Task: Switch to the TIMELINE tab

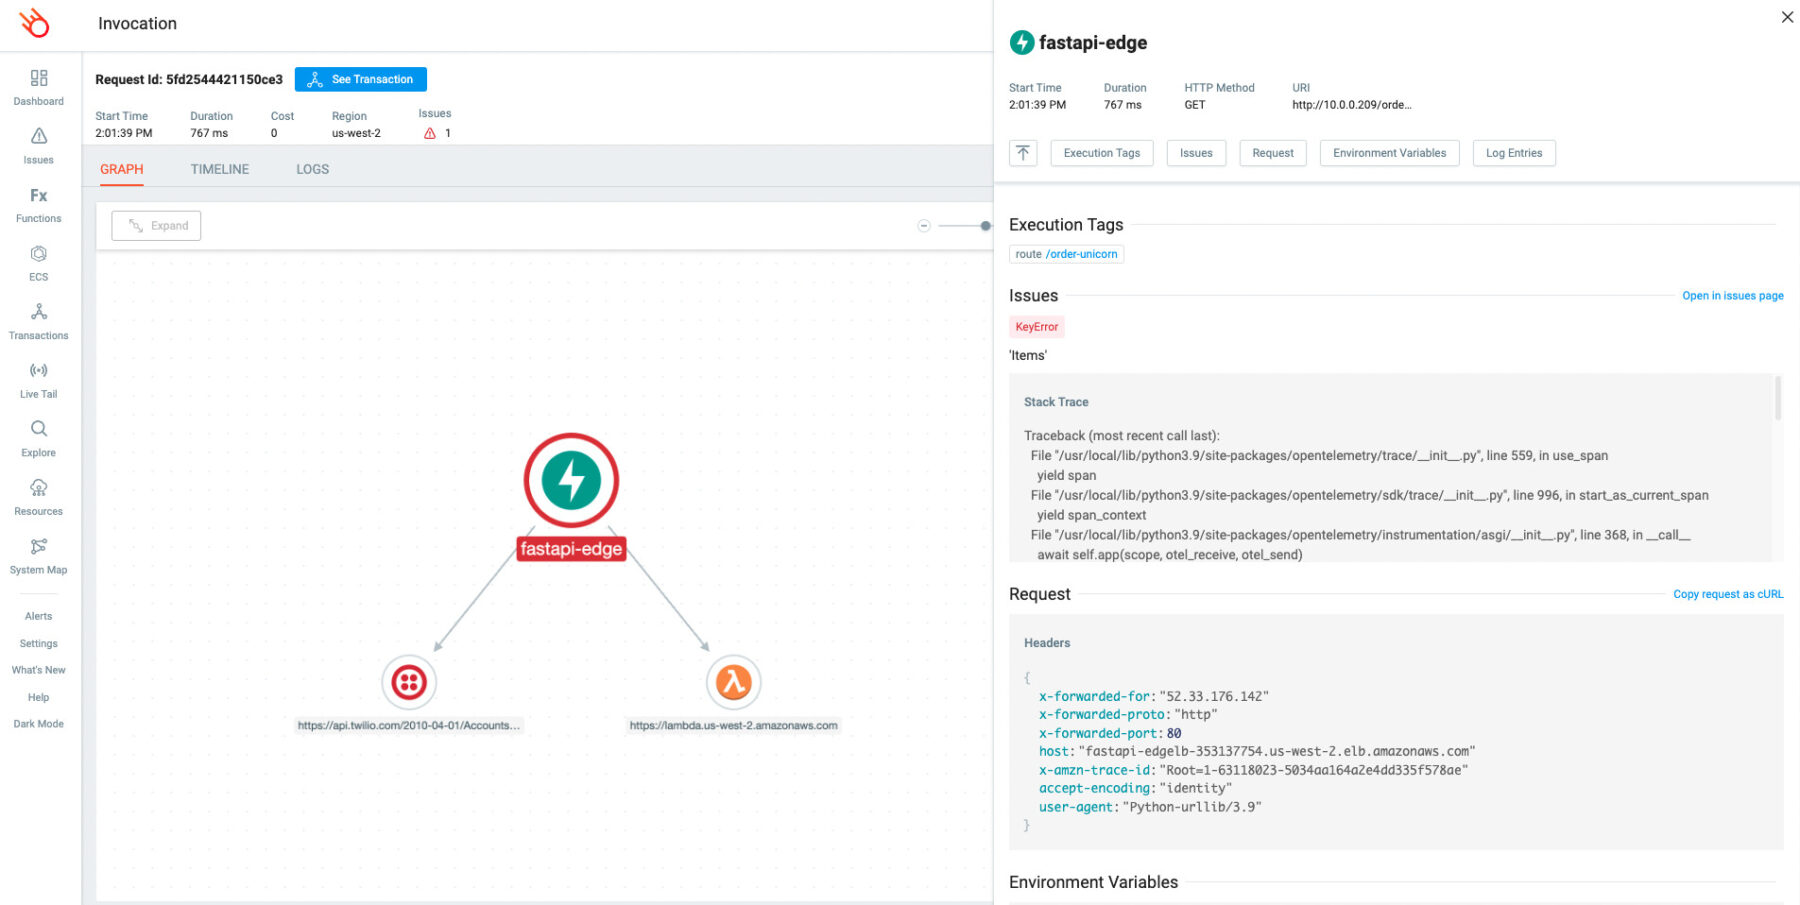Action: coord(219,169)
